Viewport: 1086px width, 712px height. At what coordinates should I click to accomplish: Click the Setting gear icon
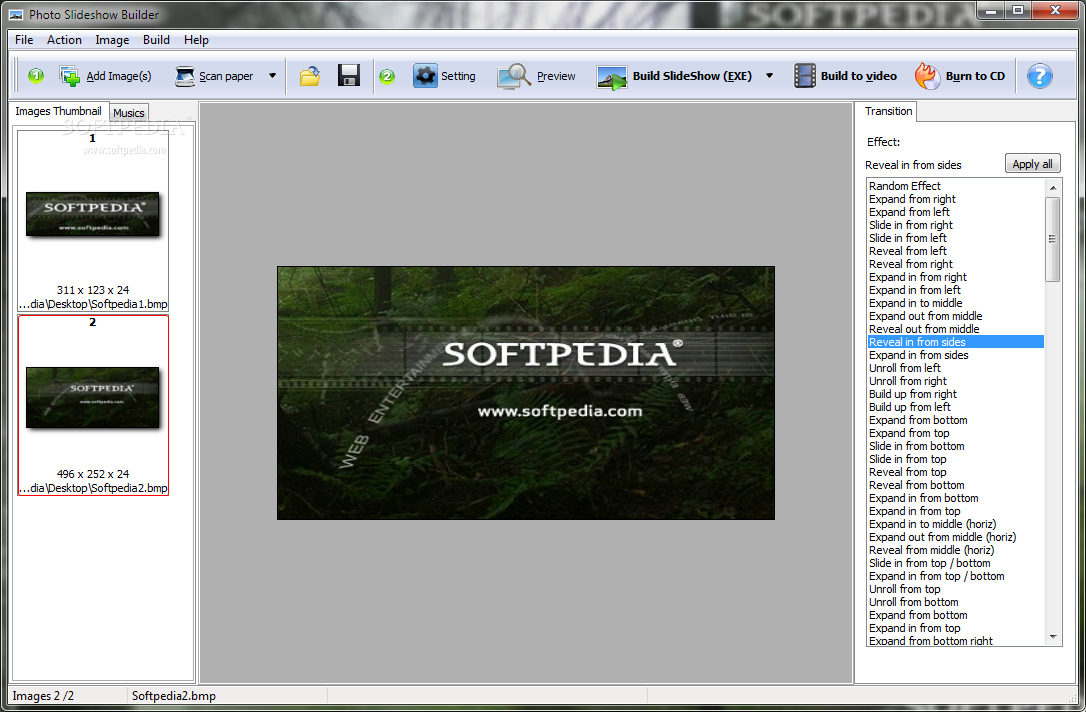(x=425, y=75)
